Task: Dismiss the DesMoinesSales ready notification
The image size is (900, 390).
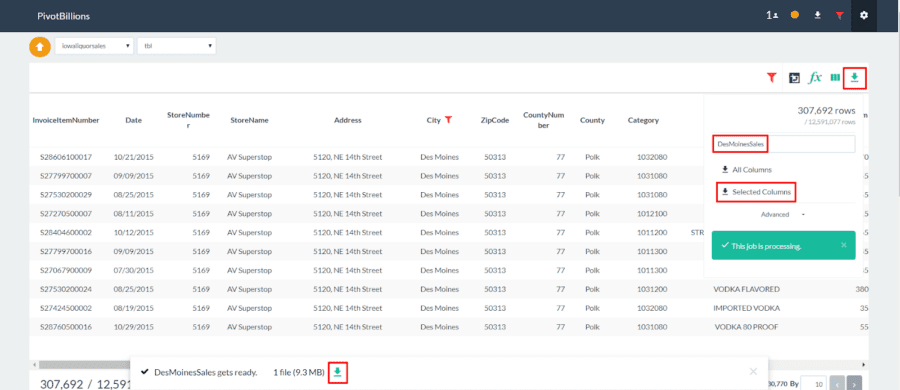Action: tap(753, 371)
